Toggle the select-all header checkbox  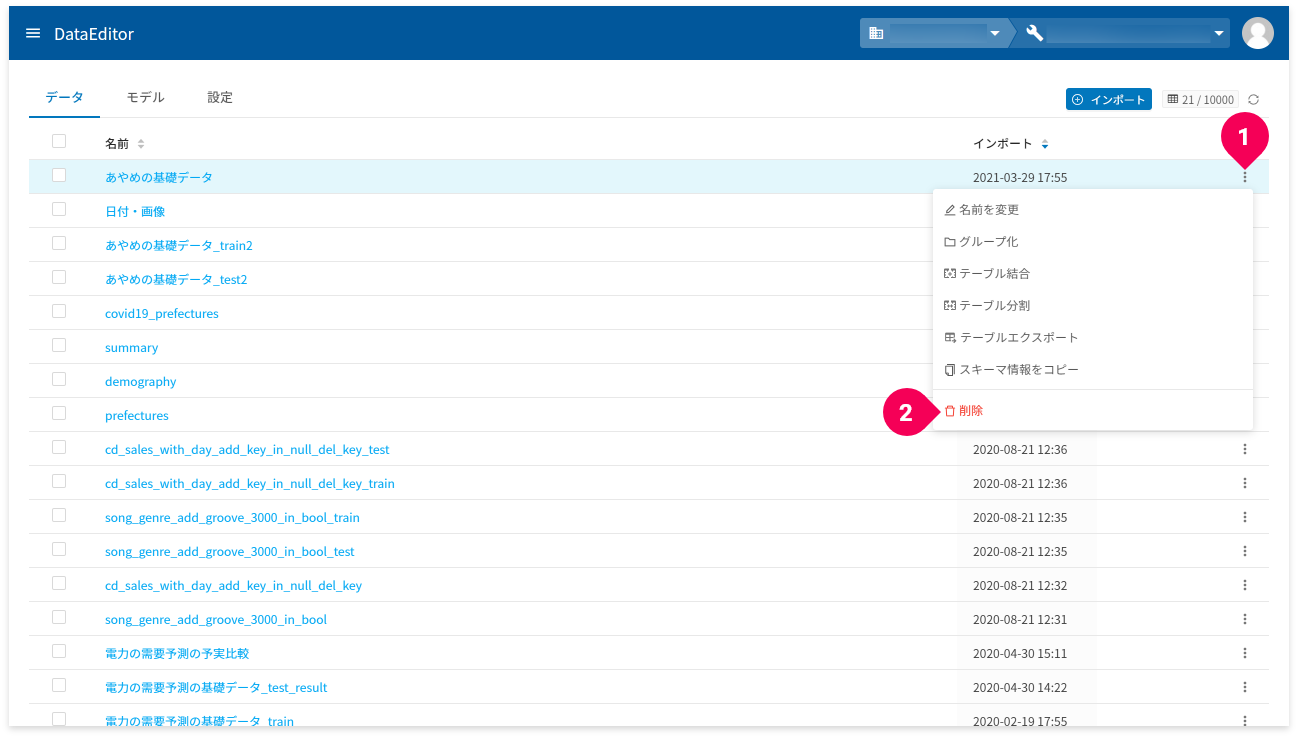[59, 141]
